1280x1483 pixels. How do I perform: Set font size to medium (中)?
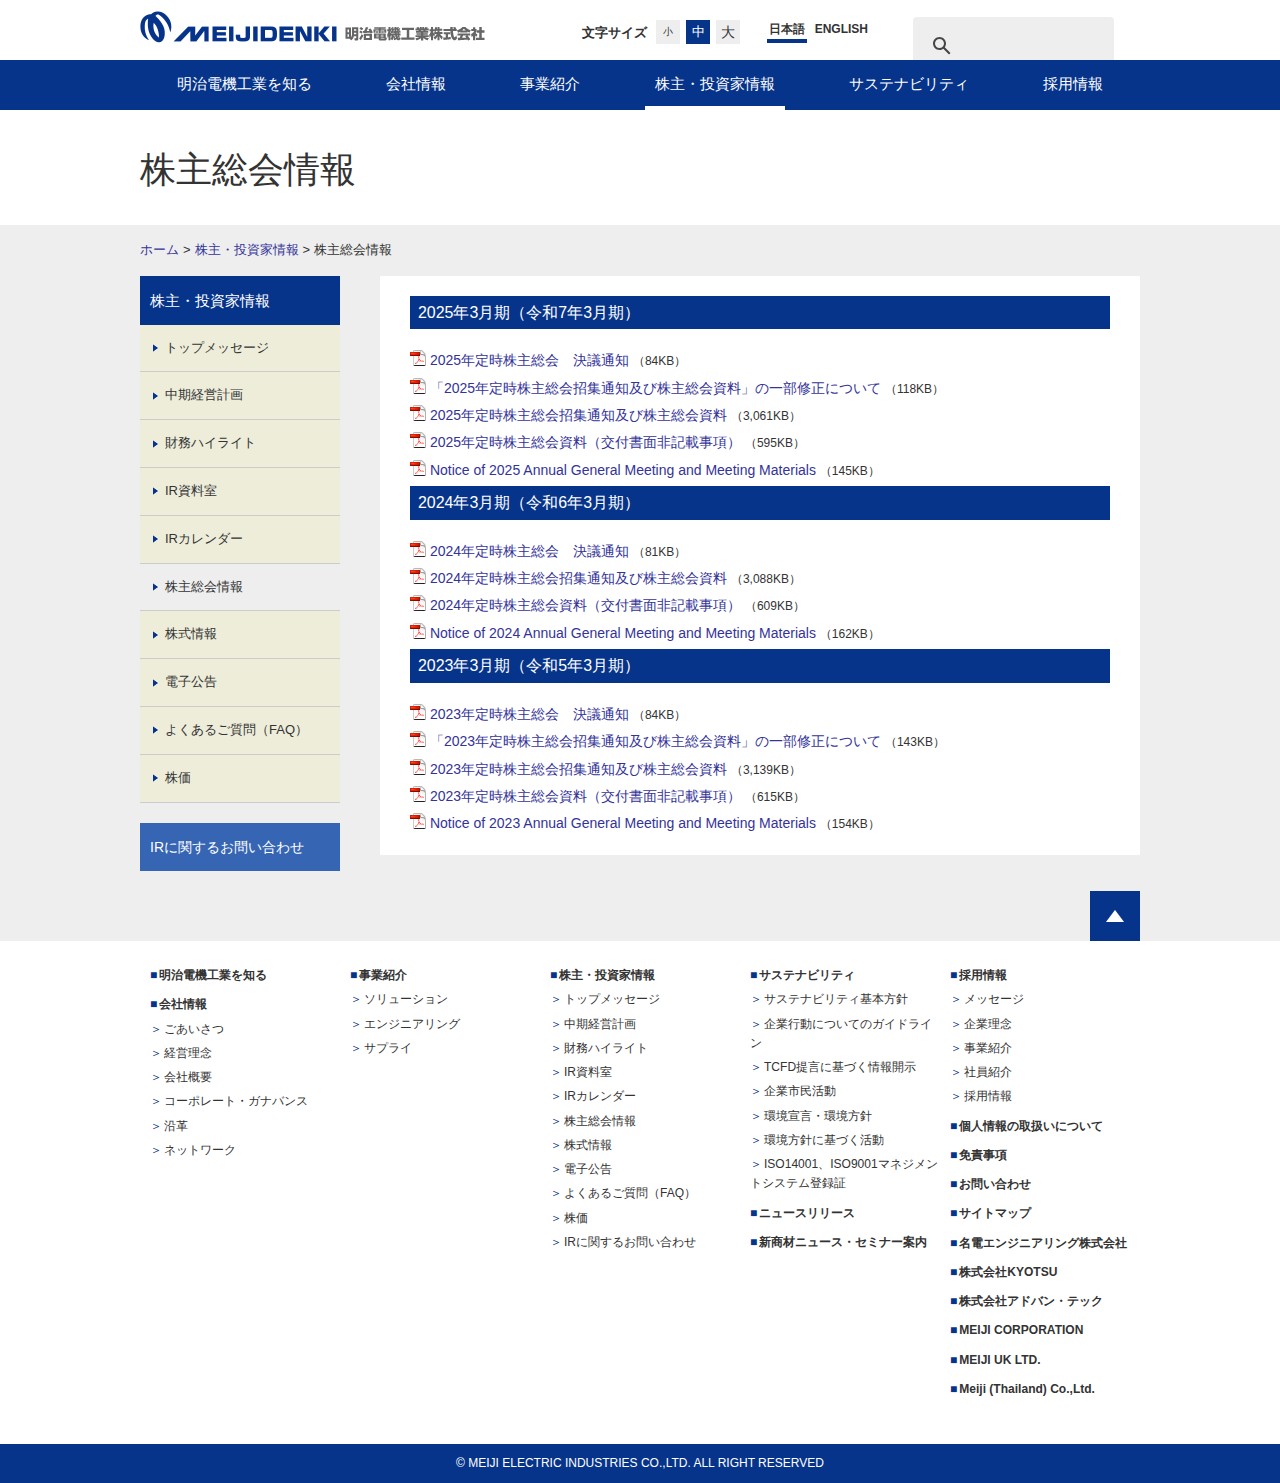(x=698, y=32)
